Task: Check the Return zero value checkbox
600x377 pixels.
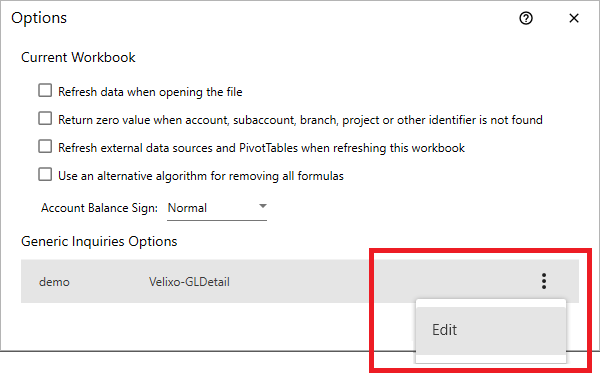Action: point(45,119)
